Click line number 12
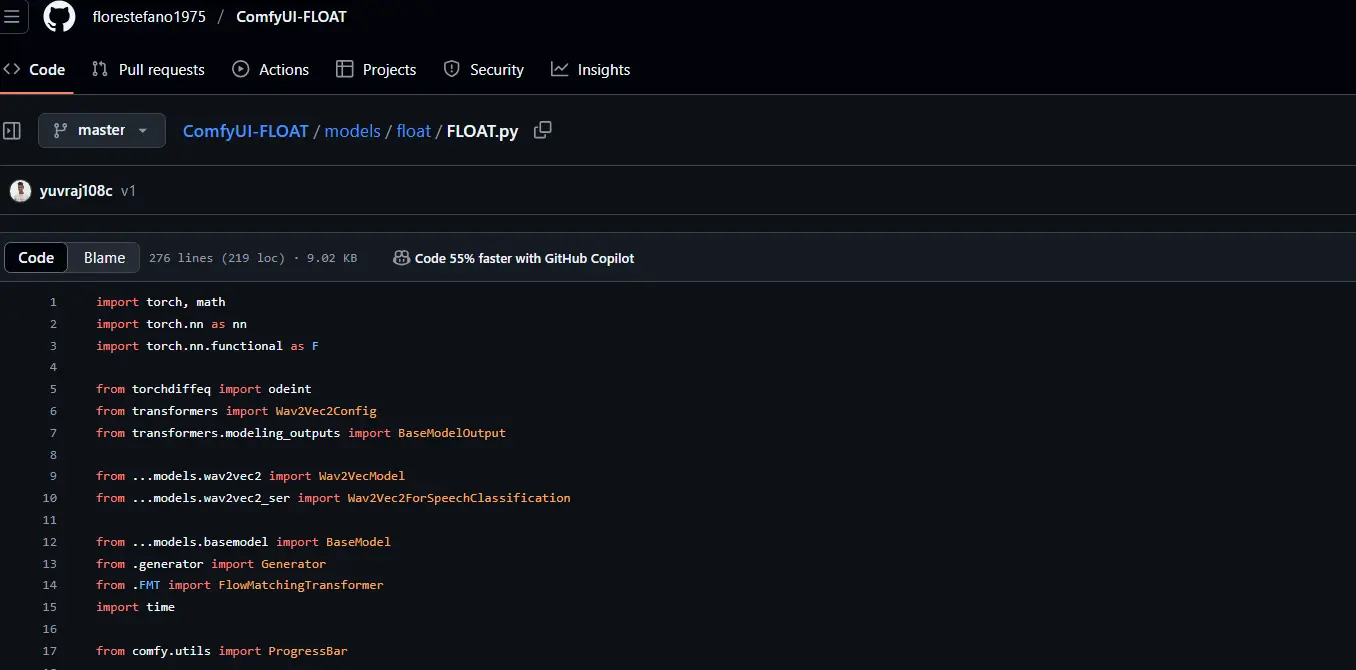 (x=50, y=542)
